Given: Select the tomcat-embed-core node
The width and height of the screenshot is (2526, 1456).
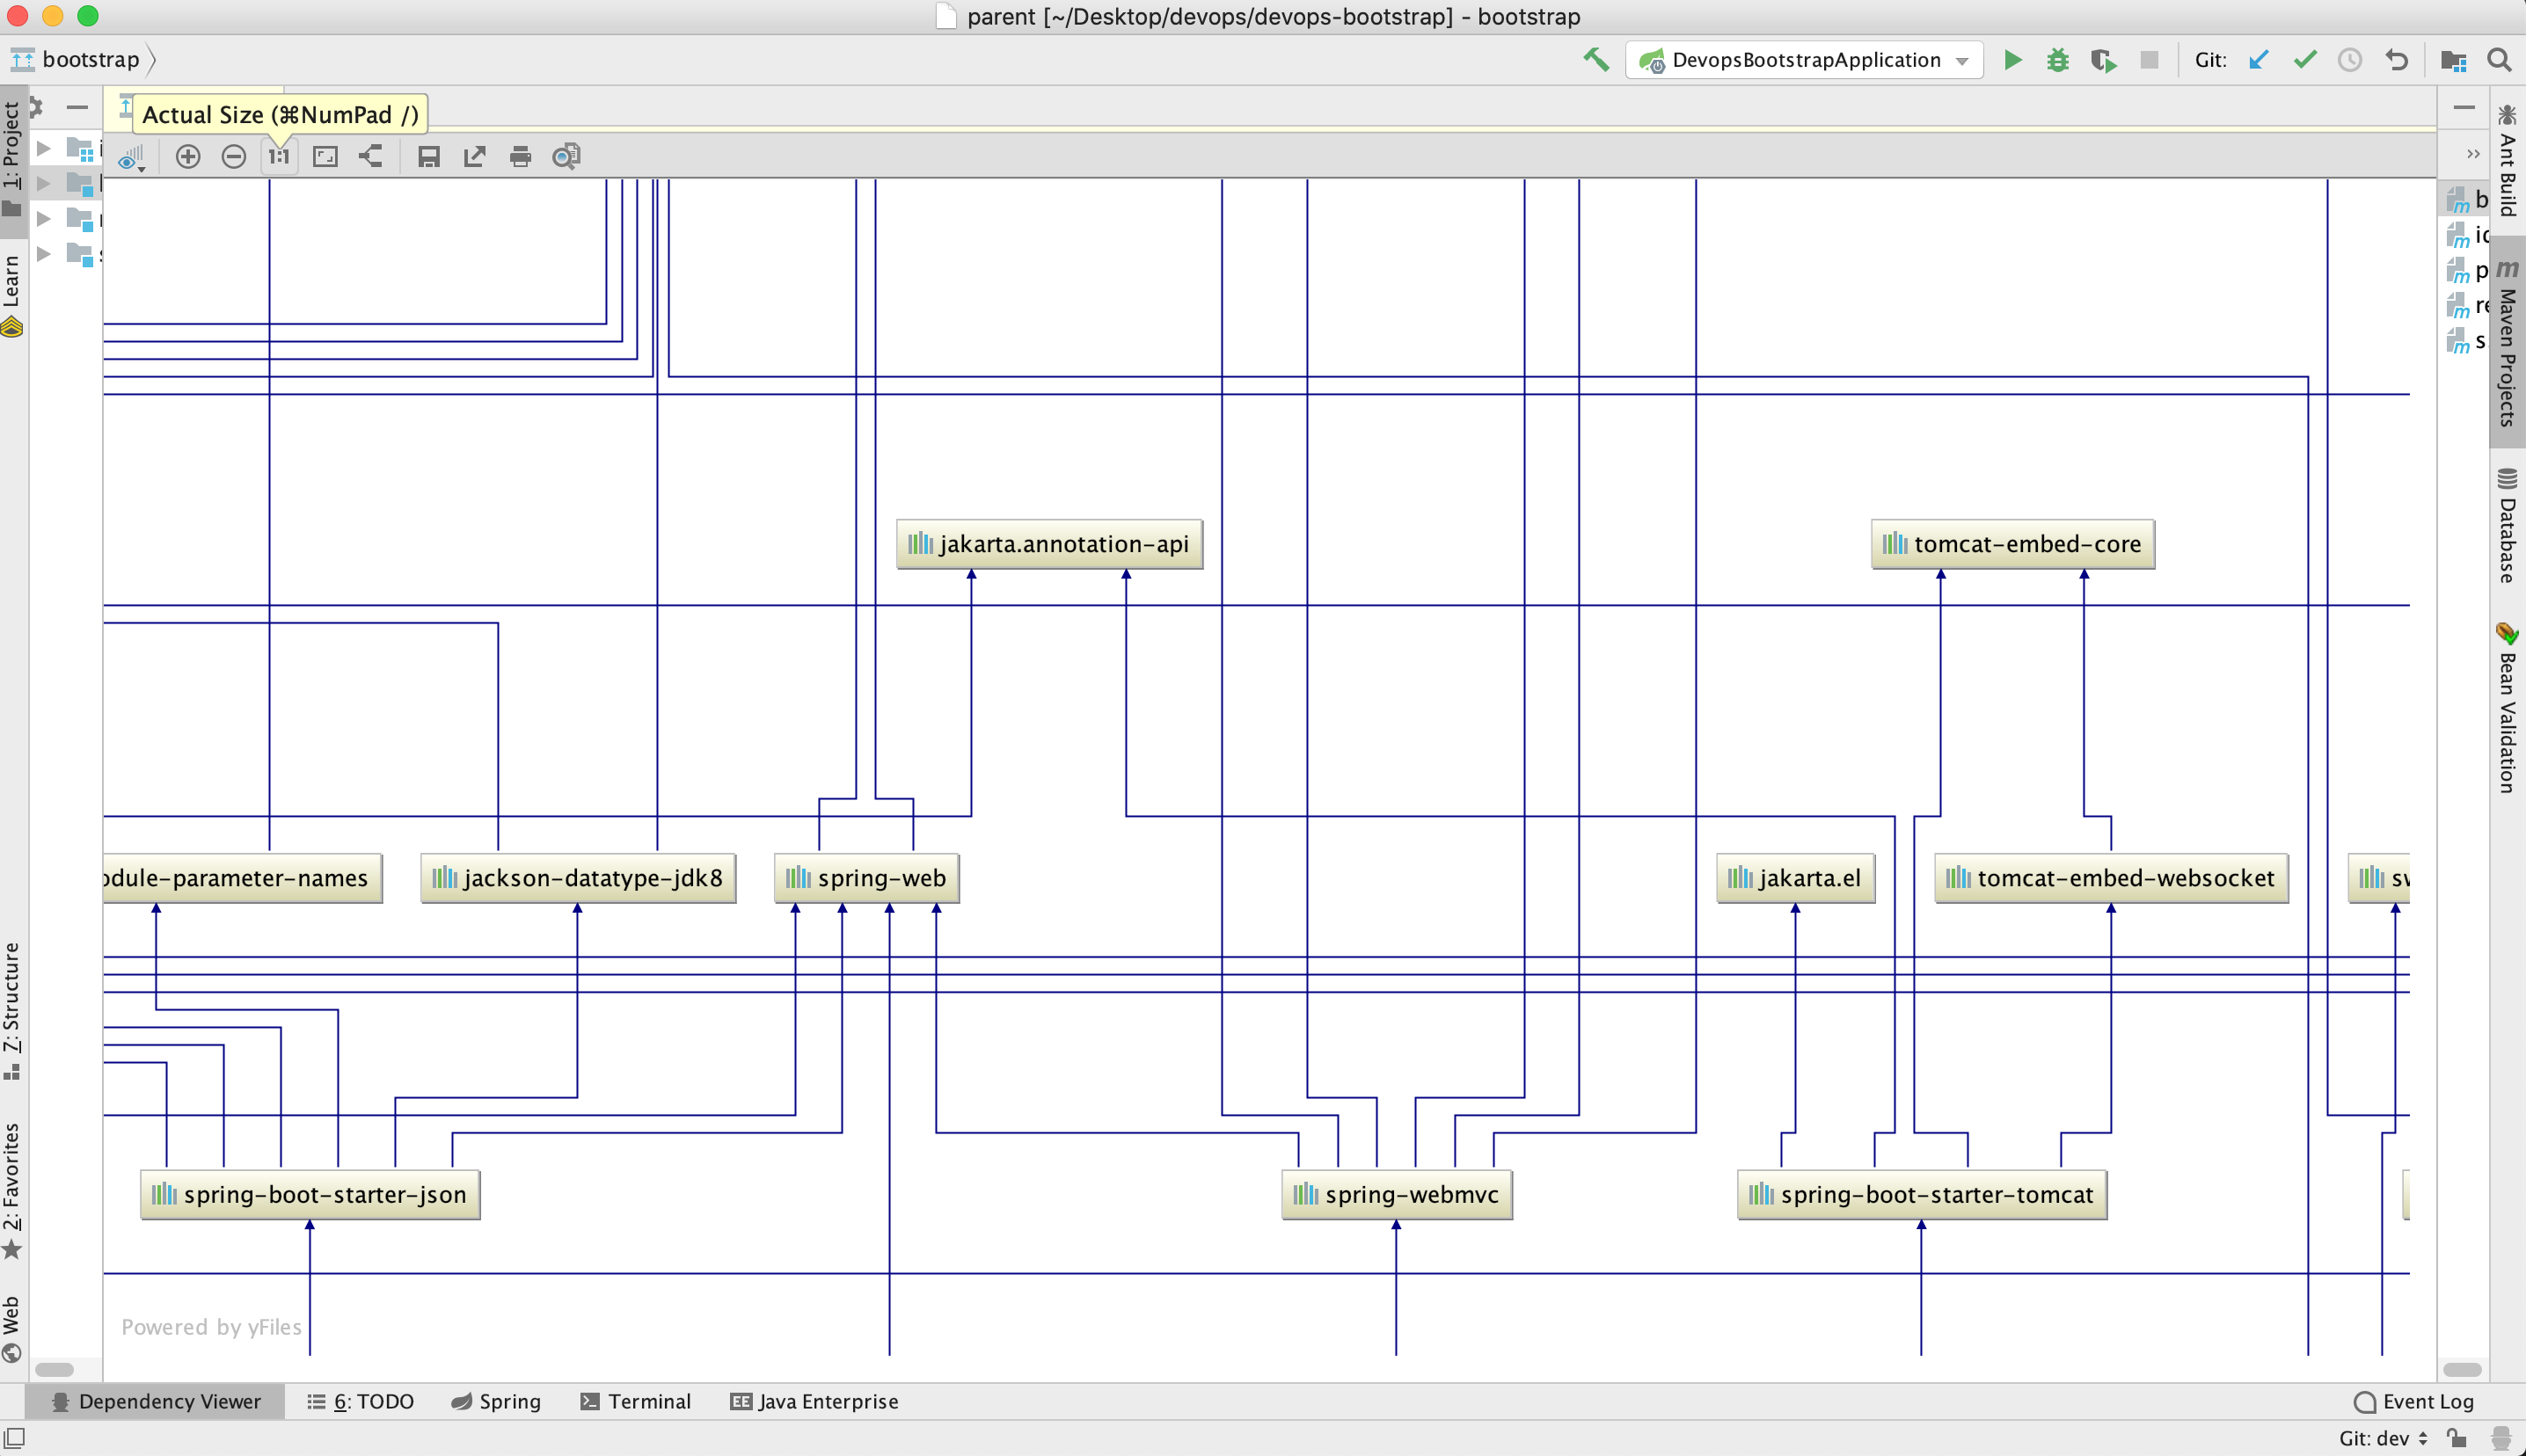Looking at the screenshot, I should coord(2013,544).
